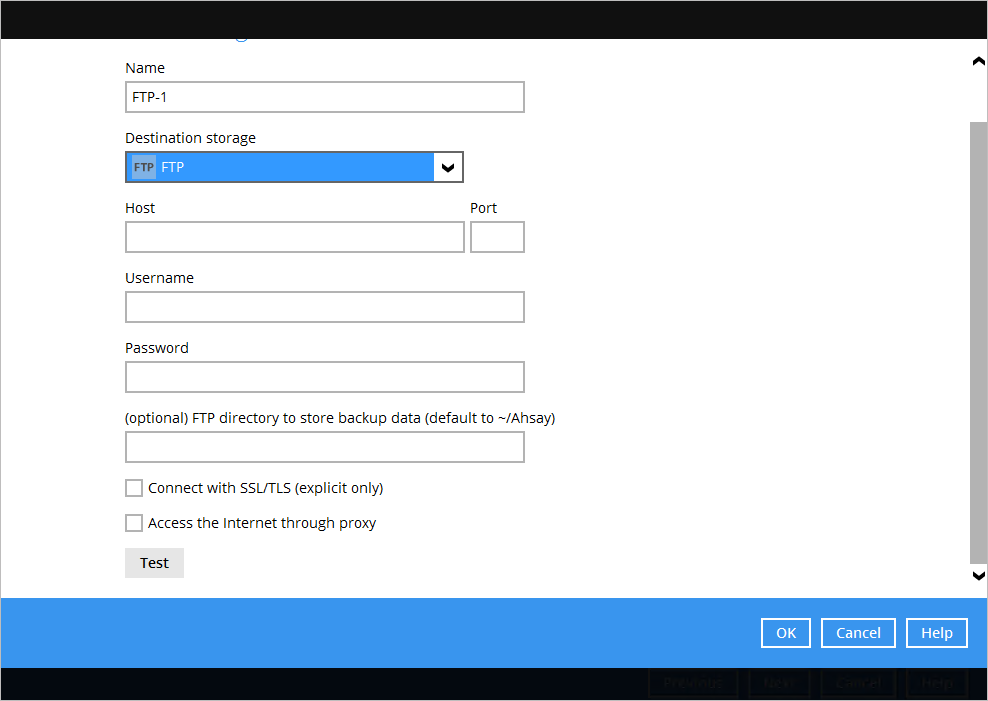Screen dimensions: 988x701
Task: Click into the Name field containing FTP-1
Action: 324,97
